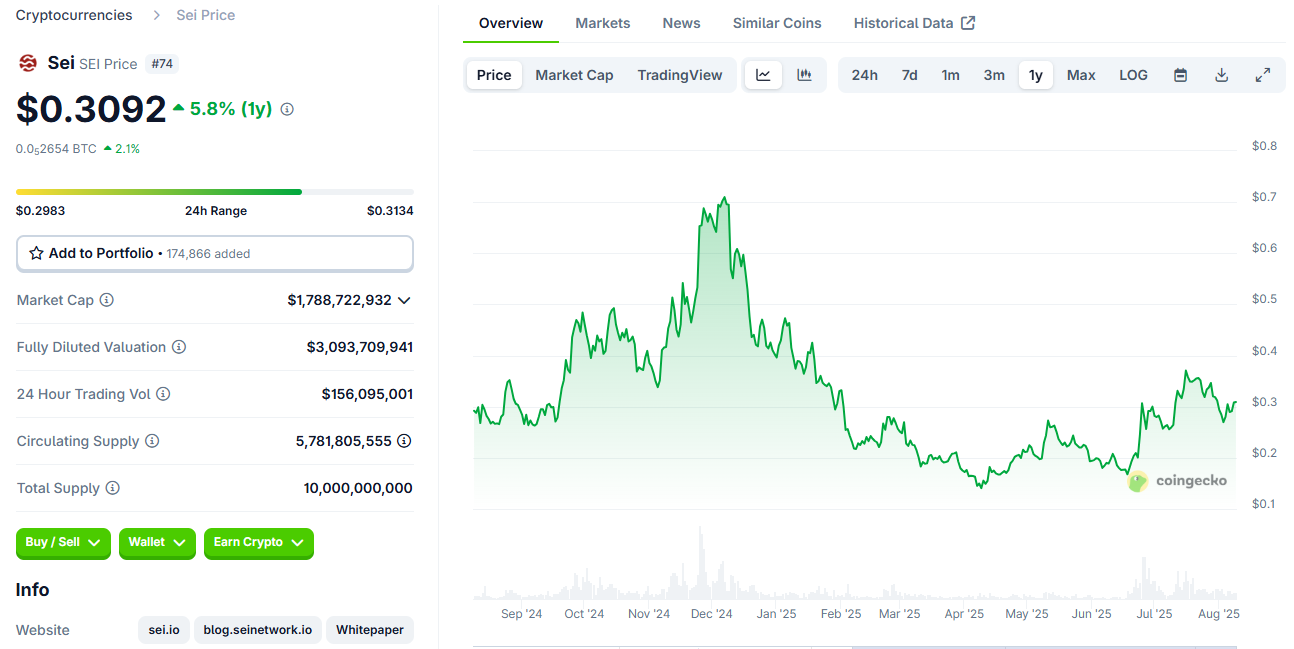The image size is (1294, 649).
Task: Go to Cryptocurrencies breadcrumb
Action: click(74, 15)
